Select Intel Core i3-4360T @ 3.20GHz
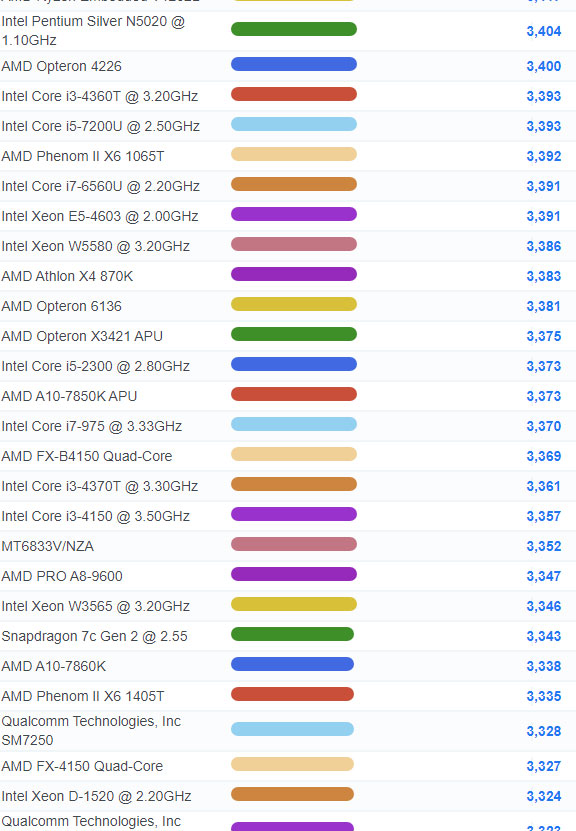Screen dimensions: 576x831 tap(100, 96)
